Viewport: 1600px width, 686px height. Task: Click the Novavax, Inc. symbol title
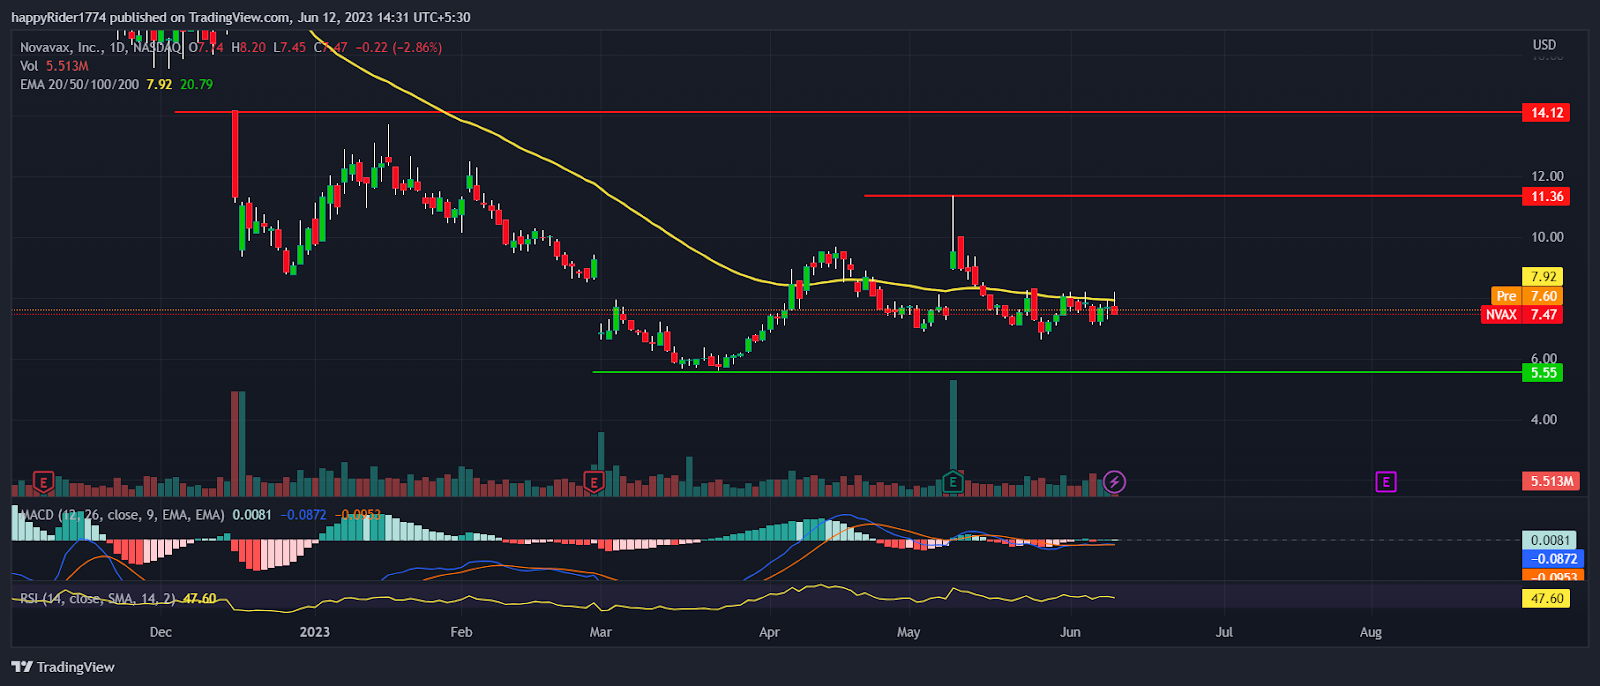[x=60, y=47]
